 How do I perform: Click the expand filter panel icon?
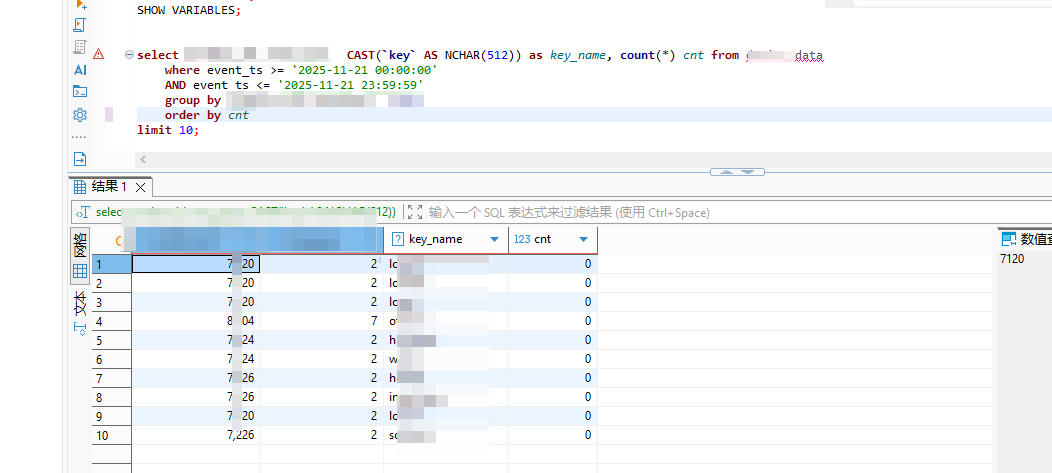pos(414,212)
